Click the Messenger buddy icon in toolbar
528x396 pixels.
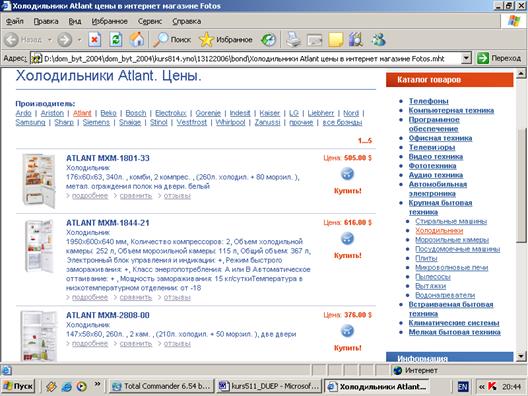click(378, 40)
